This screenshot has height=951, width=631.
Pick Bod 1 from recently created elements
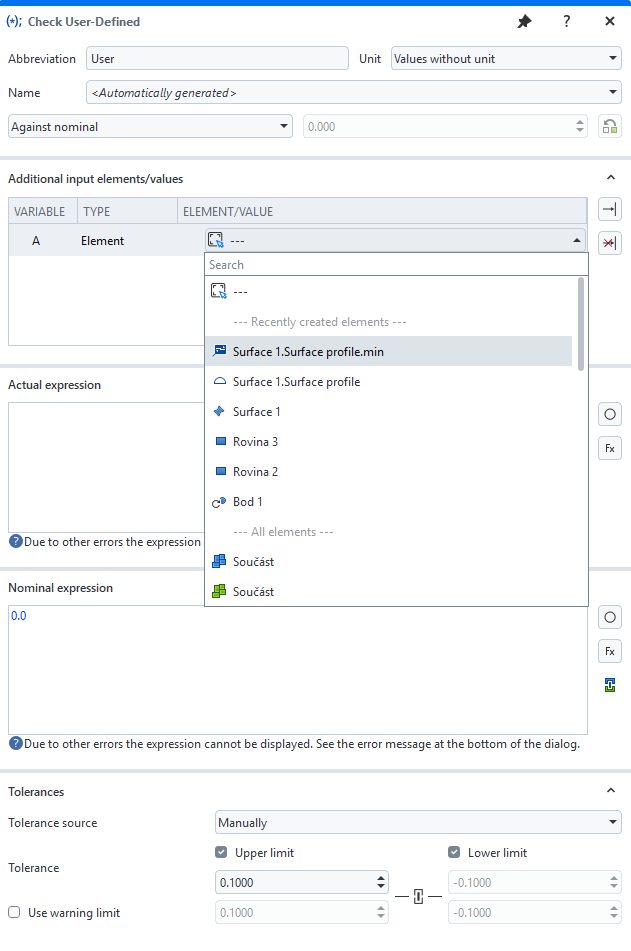coord(247,502)
